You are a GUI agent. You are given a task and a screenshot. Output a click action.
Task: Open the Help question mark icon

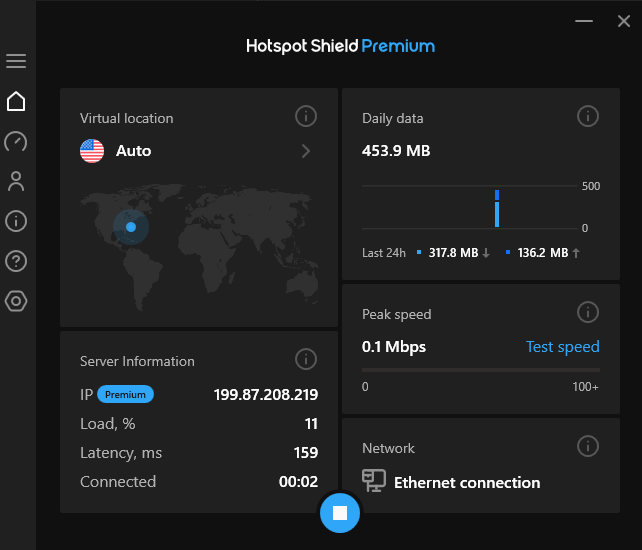16,261
